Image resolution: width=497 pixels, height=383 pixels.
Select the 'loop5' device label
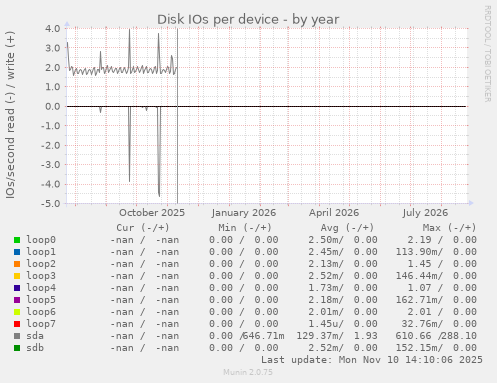click(41, 300)
